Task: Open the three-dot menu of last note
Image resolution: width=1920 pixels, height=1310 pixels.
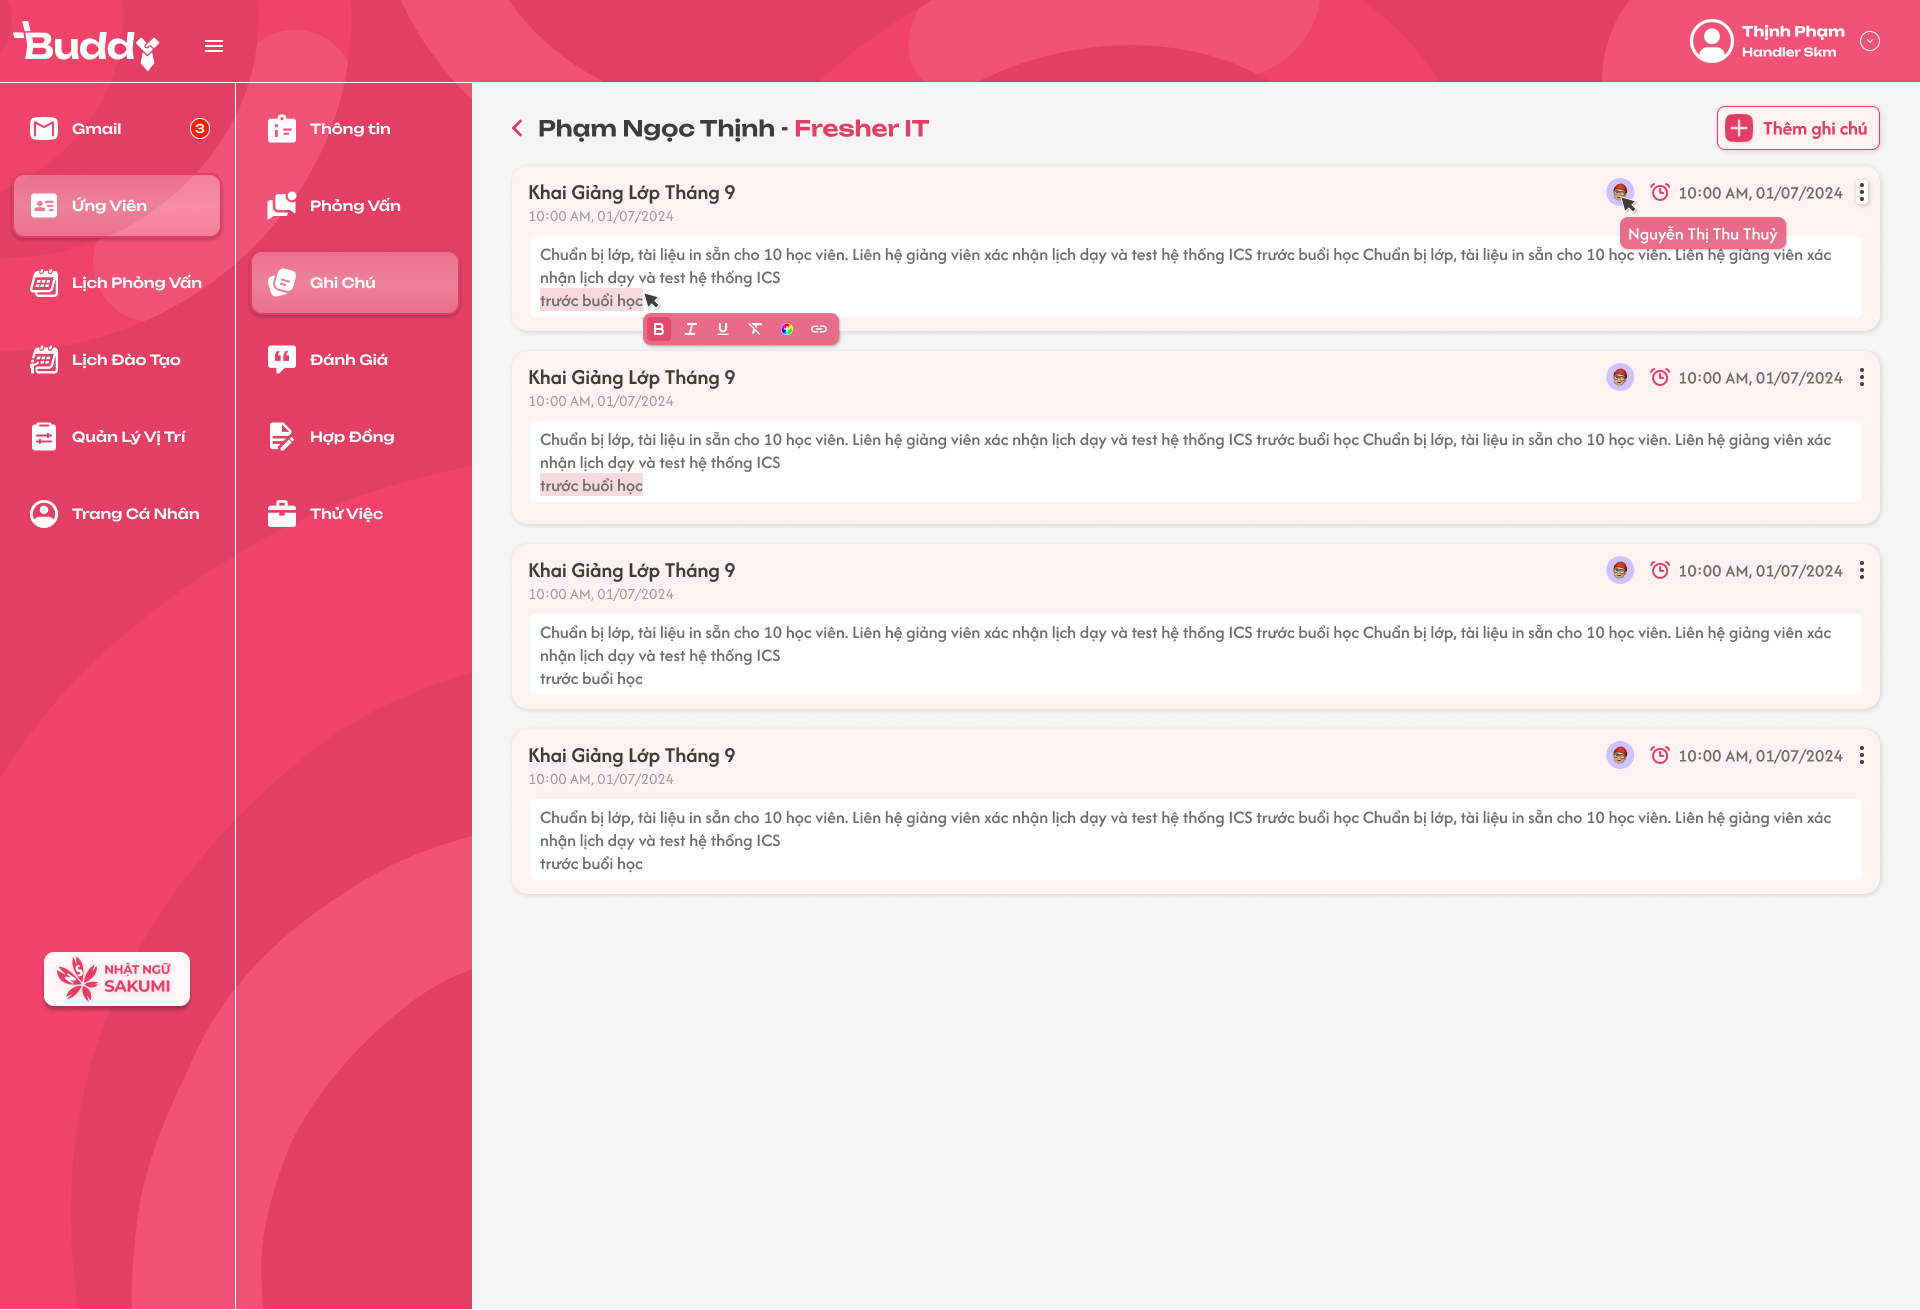Action: [1862, 755]
